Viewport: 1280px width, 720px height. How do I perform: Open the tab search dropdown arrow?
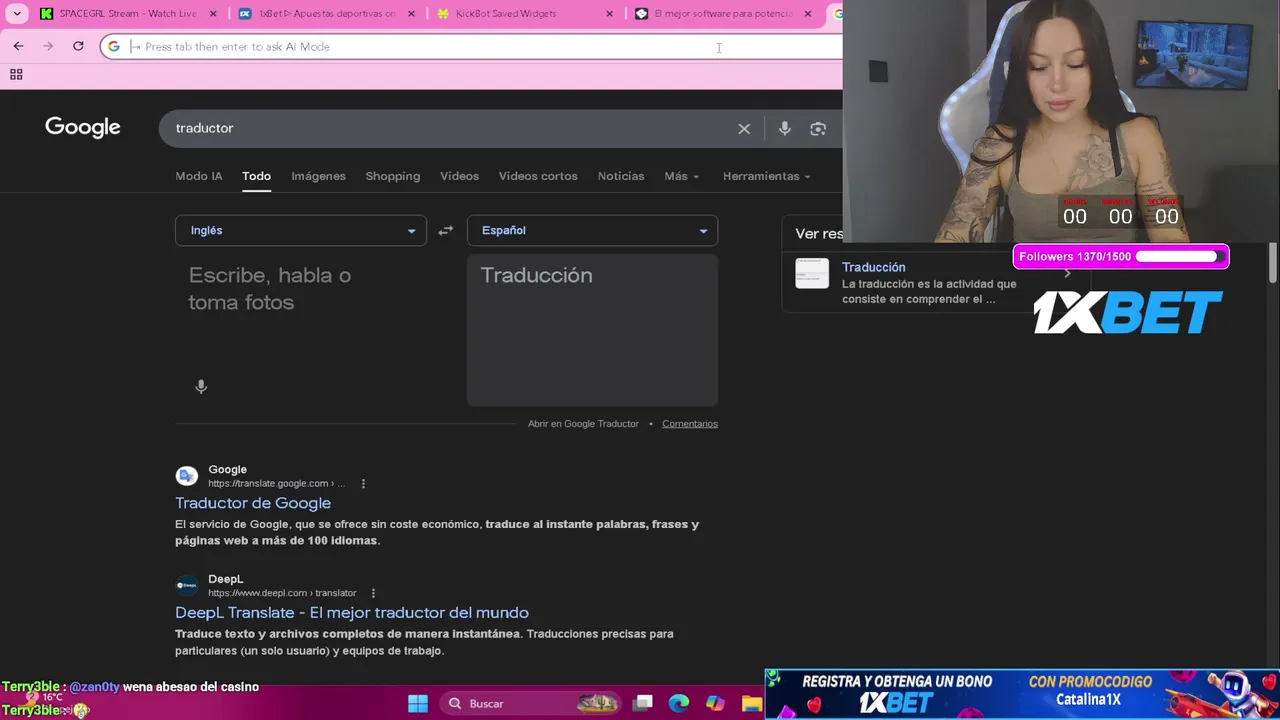(17, 14)
